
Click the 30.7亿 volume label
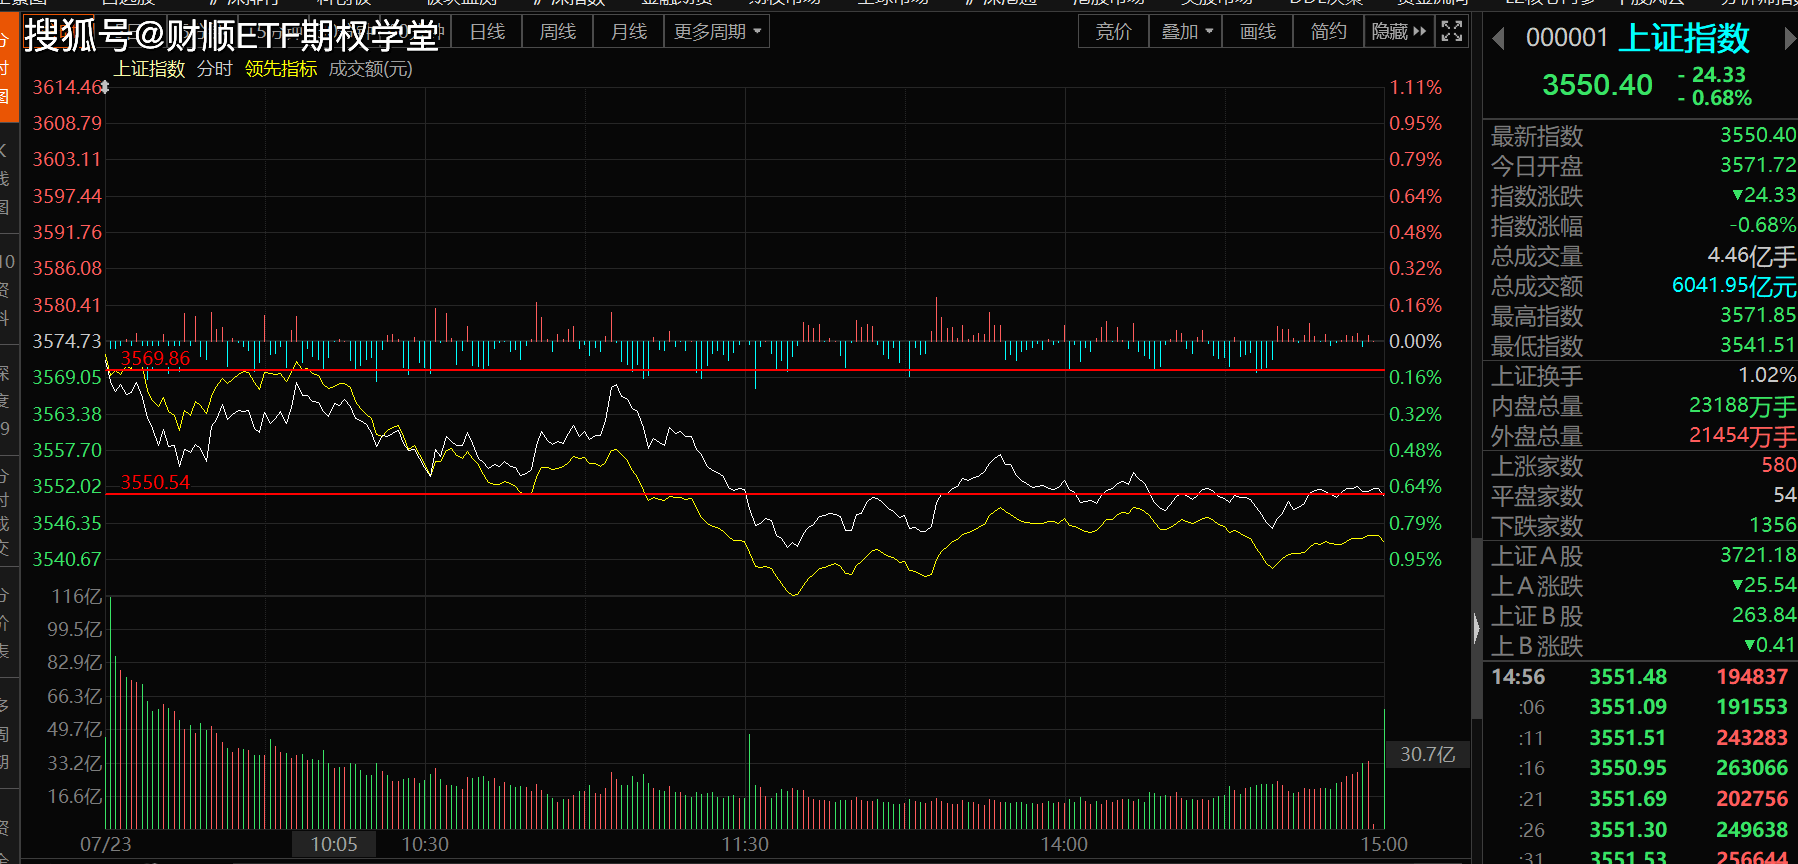pos(1427,754)
